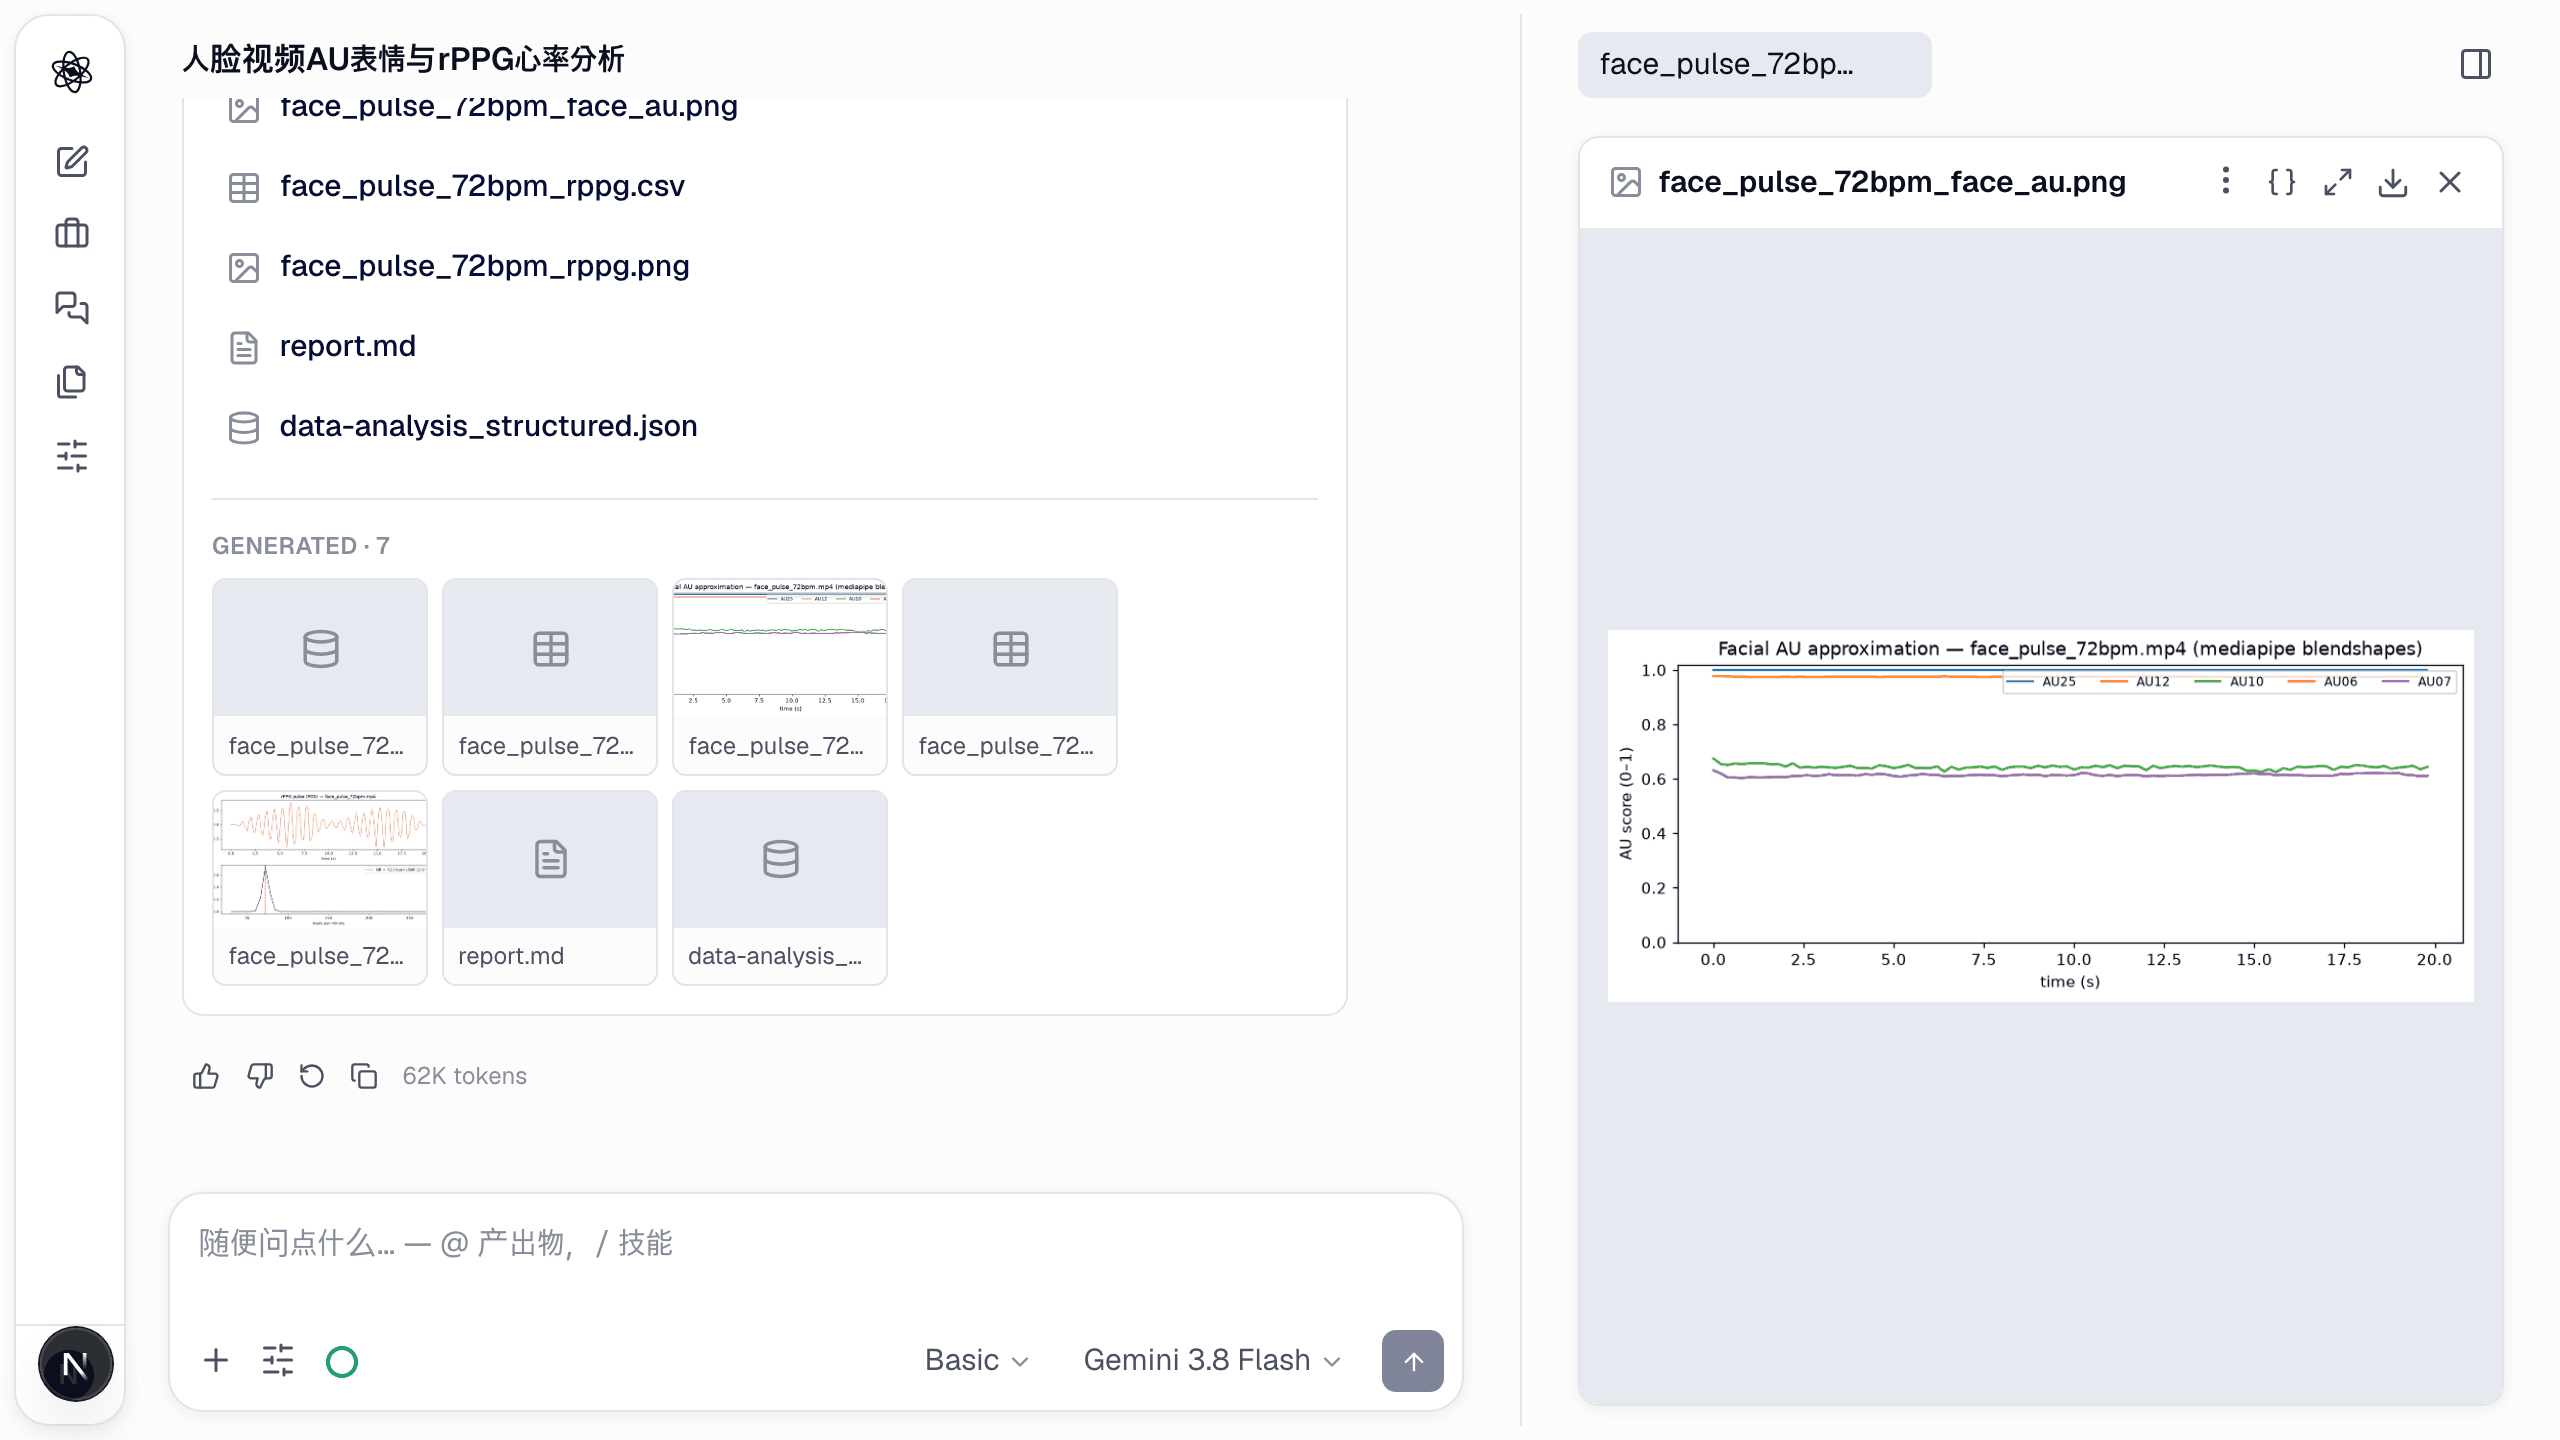Viewport: 2560px width, 1440px height.
Task: Open face_pulse_72bpm_face_au.png file link
Action: click(508, 108)
